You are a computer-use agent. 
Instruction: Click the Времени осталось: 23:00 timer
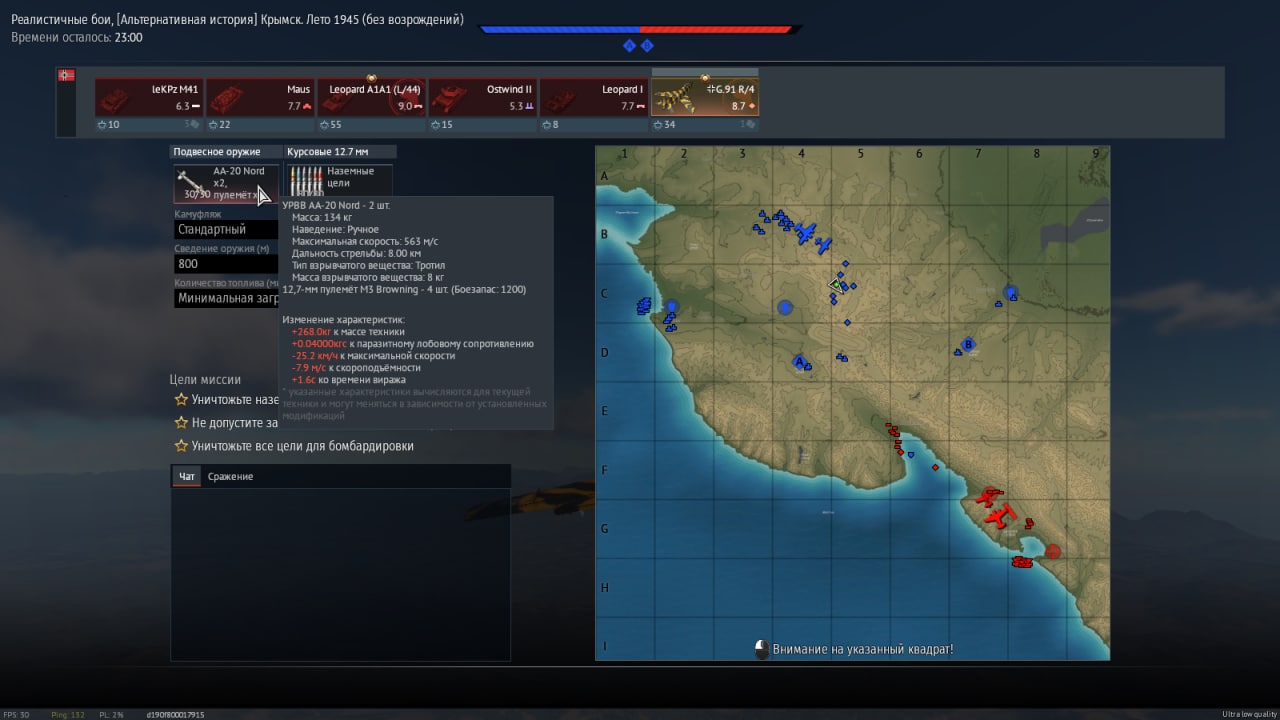[77, 37]
